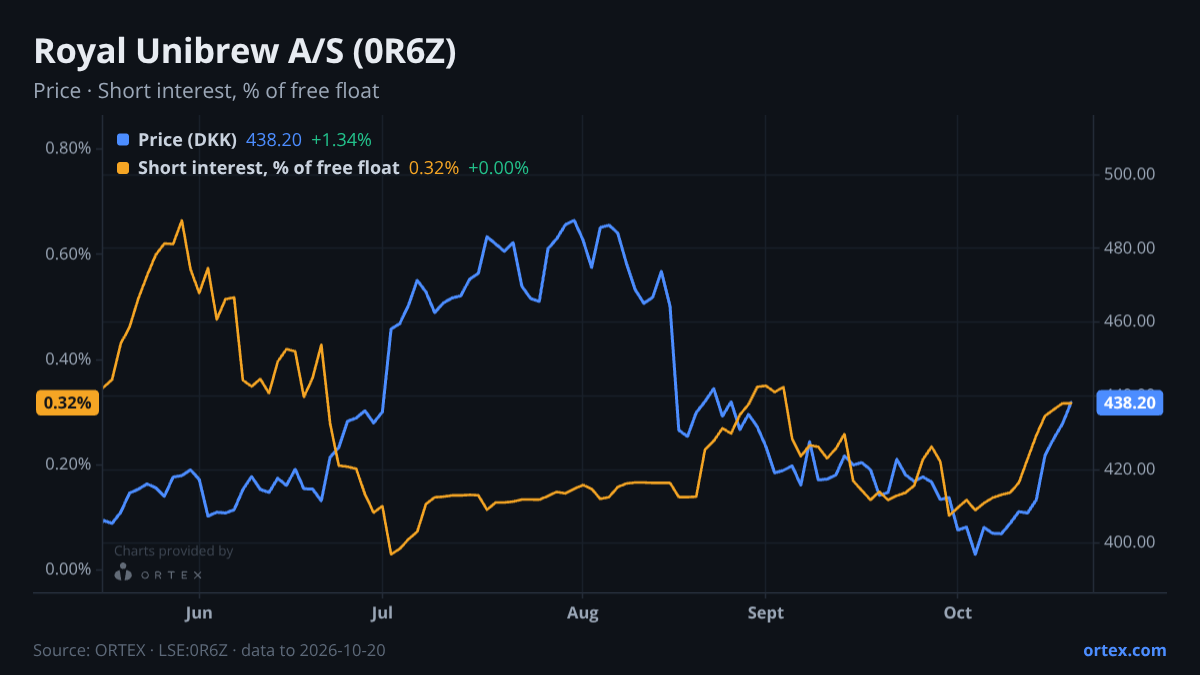The image size is (1200, 675).
Task: Click the 500.00 right axis label
Action: pyautogui.click(x=1130, y=174)
